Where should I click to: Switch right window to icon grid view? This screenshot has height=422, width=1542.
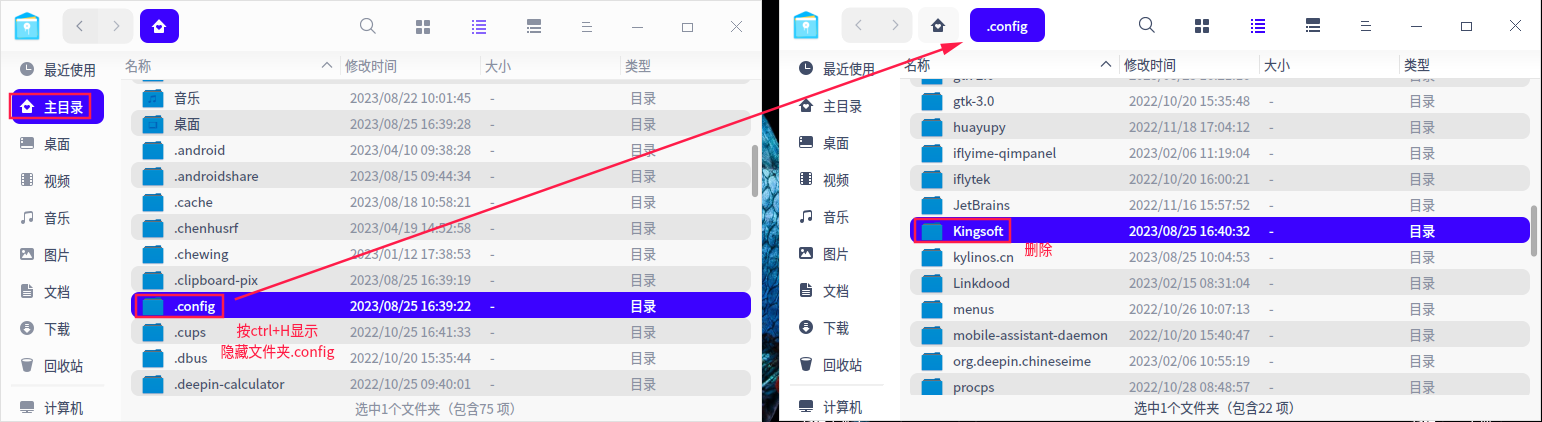[1203, 26]
